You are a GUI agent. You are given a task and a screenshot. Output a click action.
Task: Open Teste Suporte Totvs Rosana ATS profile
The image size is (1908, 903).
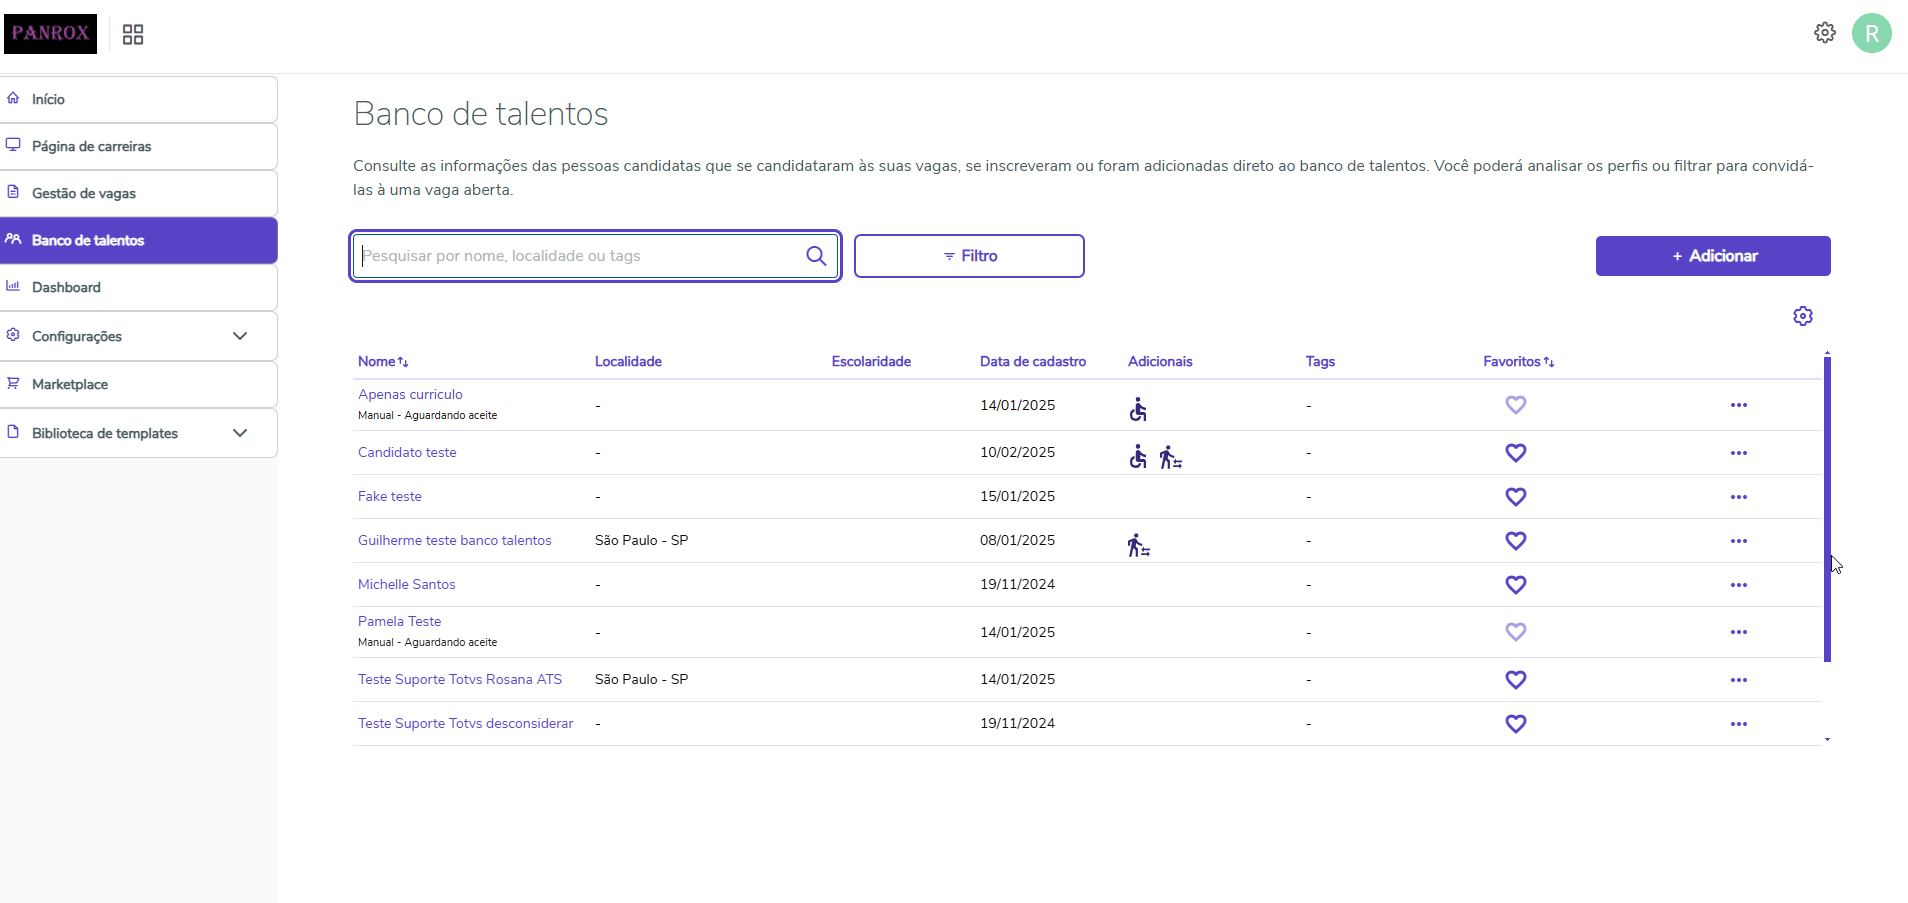460,680
